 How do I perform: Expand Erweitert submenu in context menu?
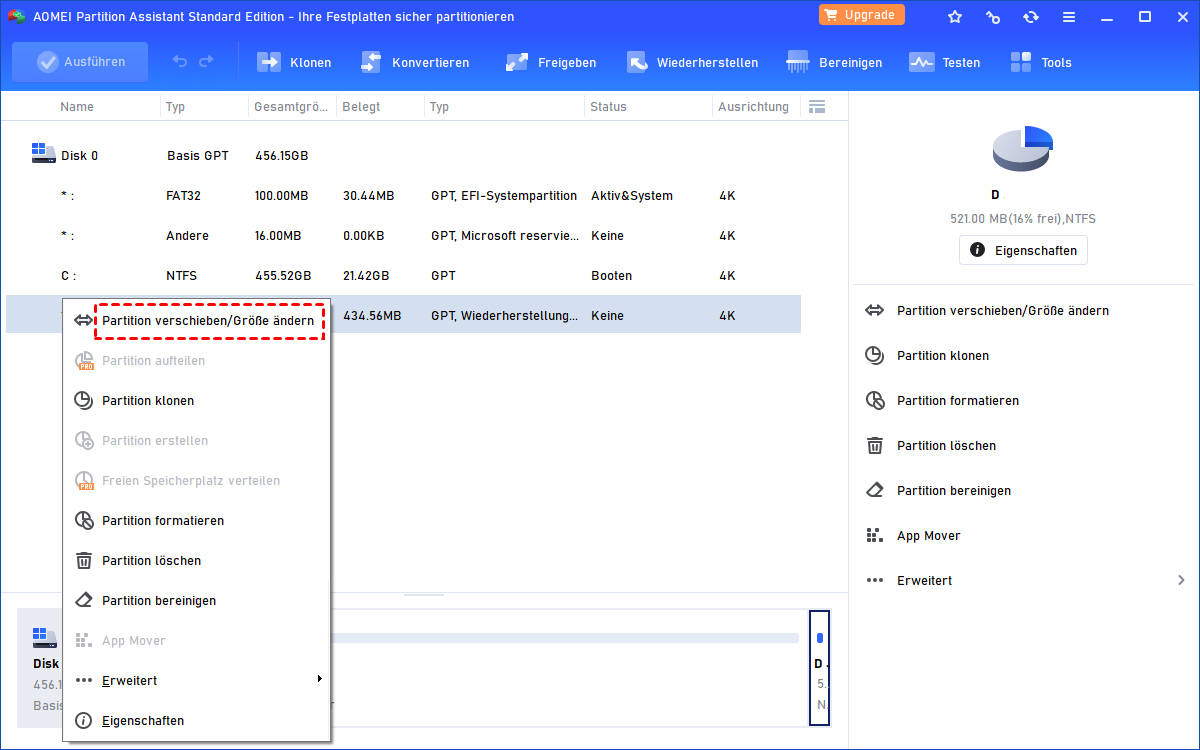pyautogui.click(x=197, y=681)
